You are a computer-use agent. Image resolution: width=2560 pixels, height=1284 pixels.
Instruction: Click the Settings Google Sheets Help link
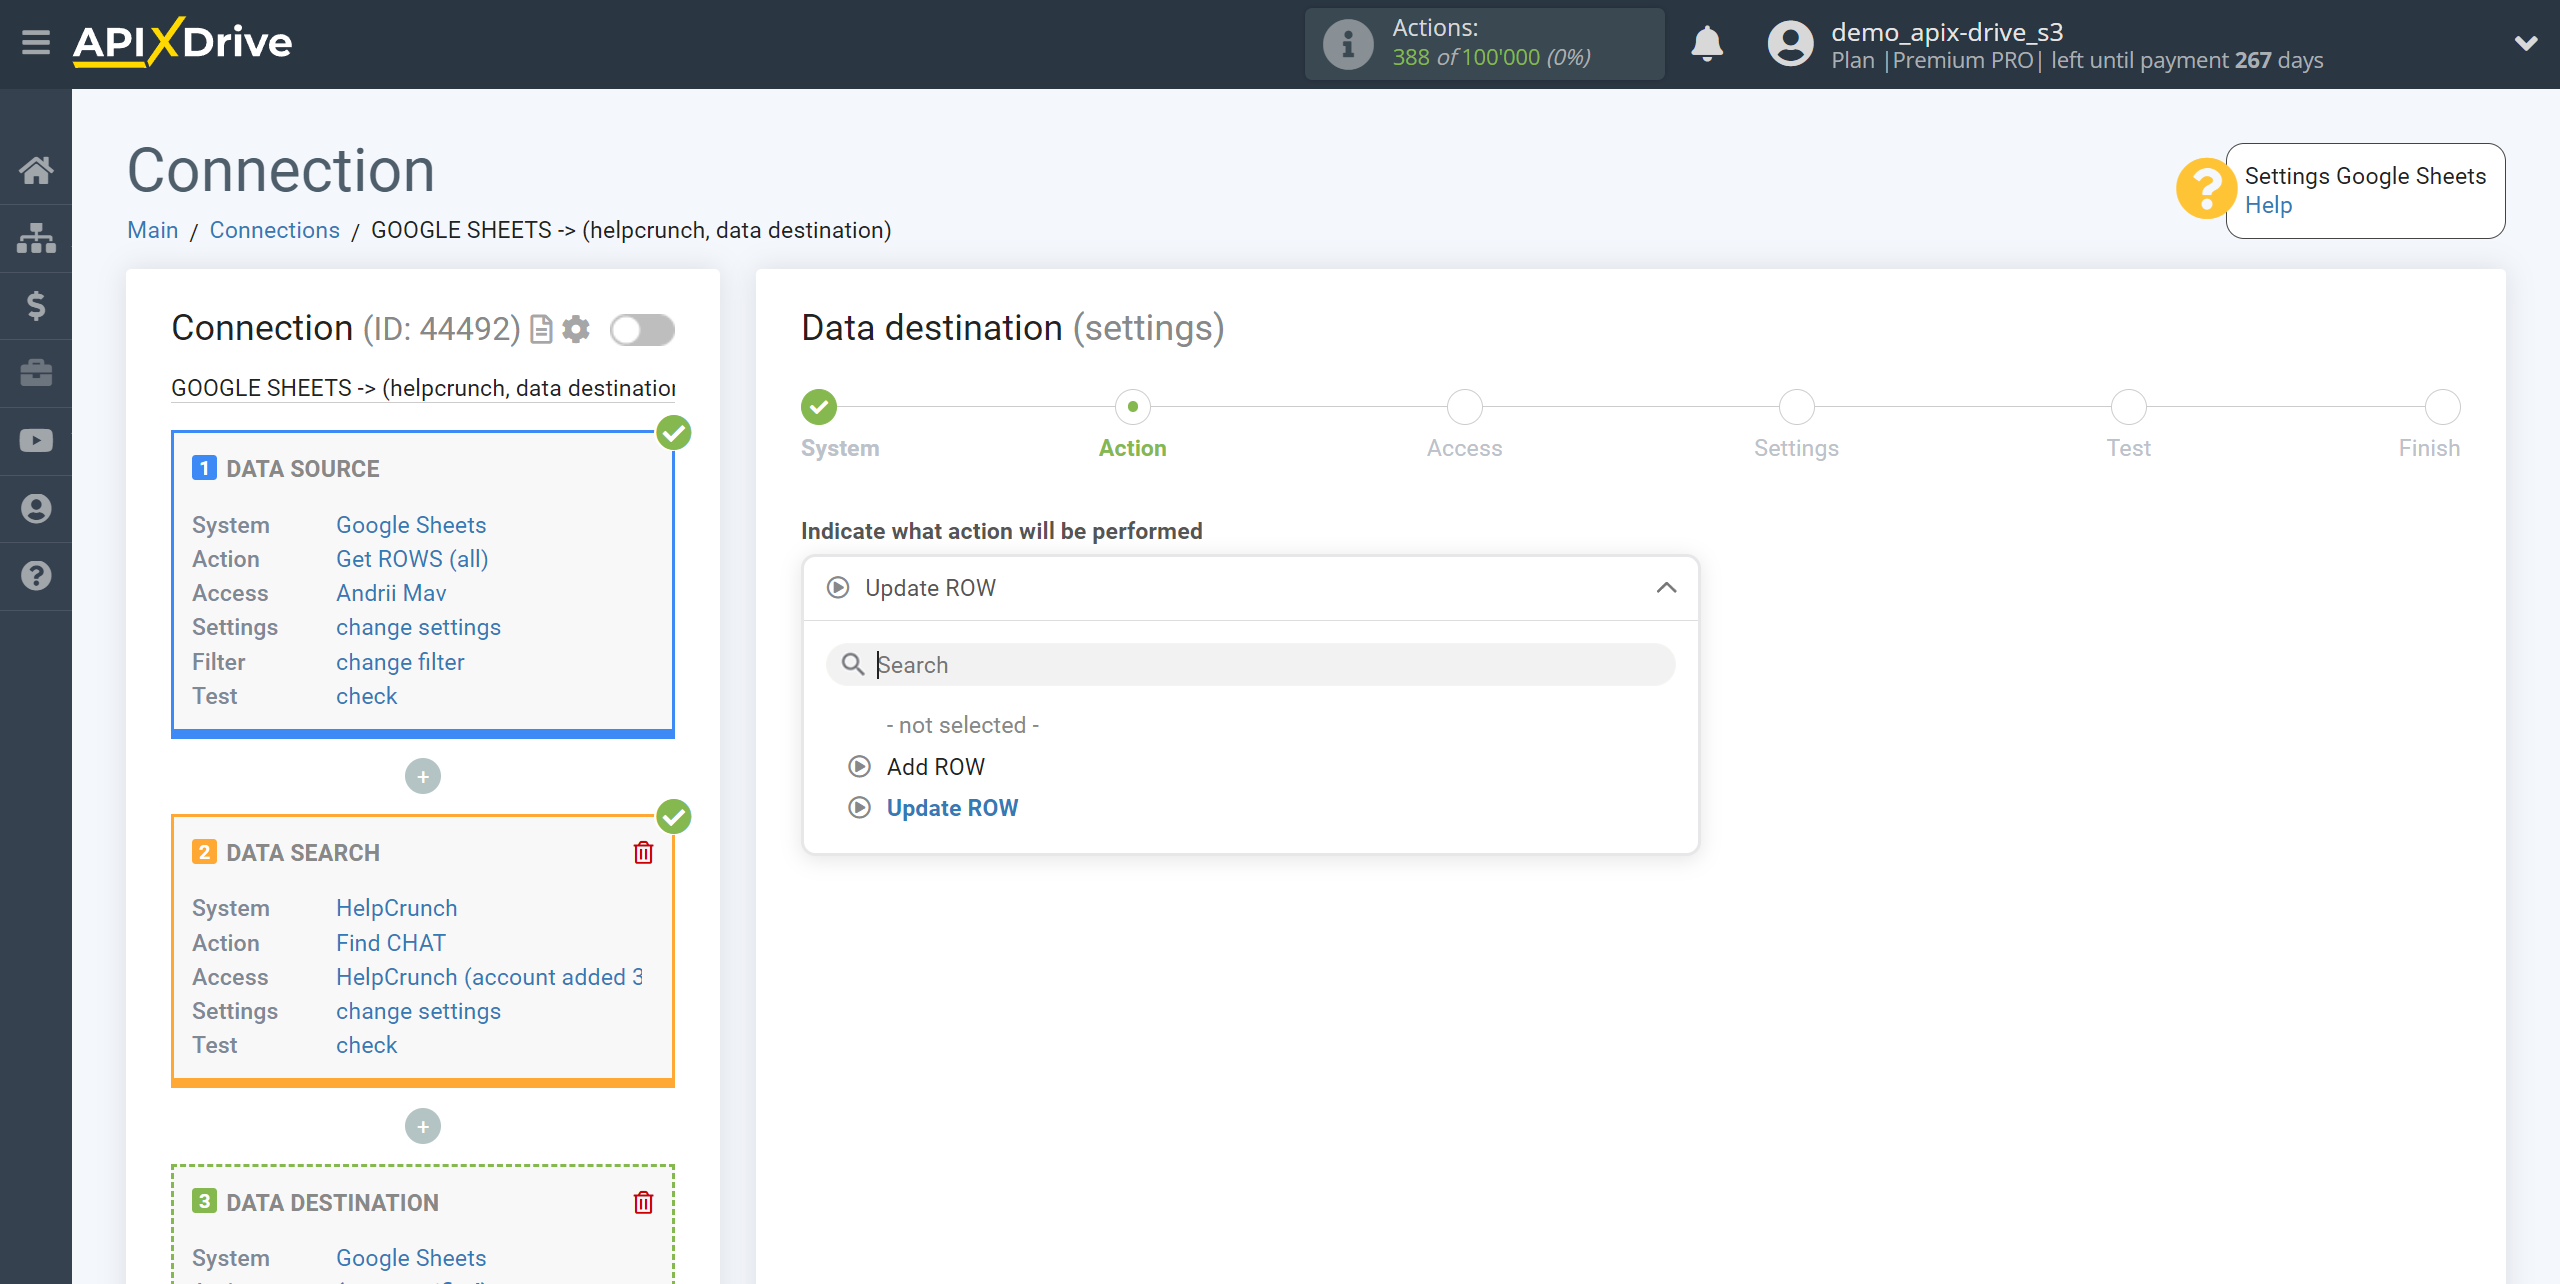2267,205
